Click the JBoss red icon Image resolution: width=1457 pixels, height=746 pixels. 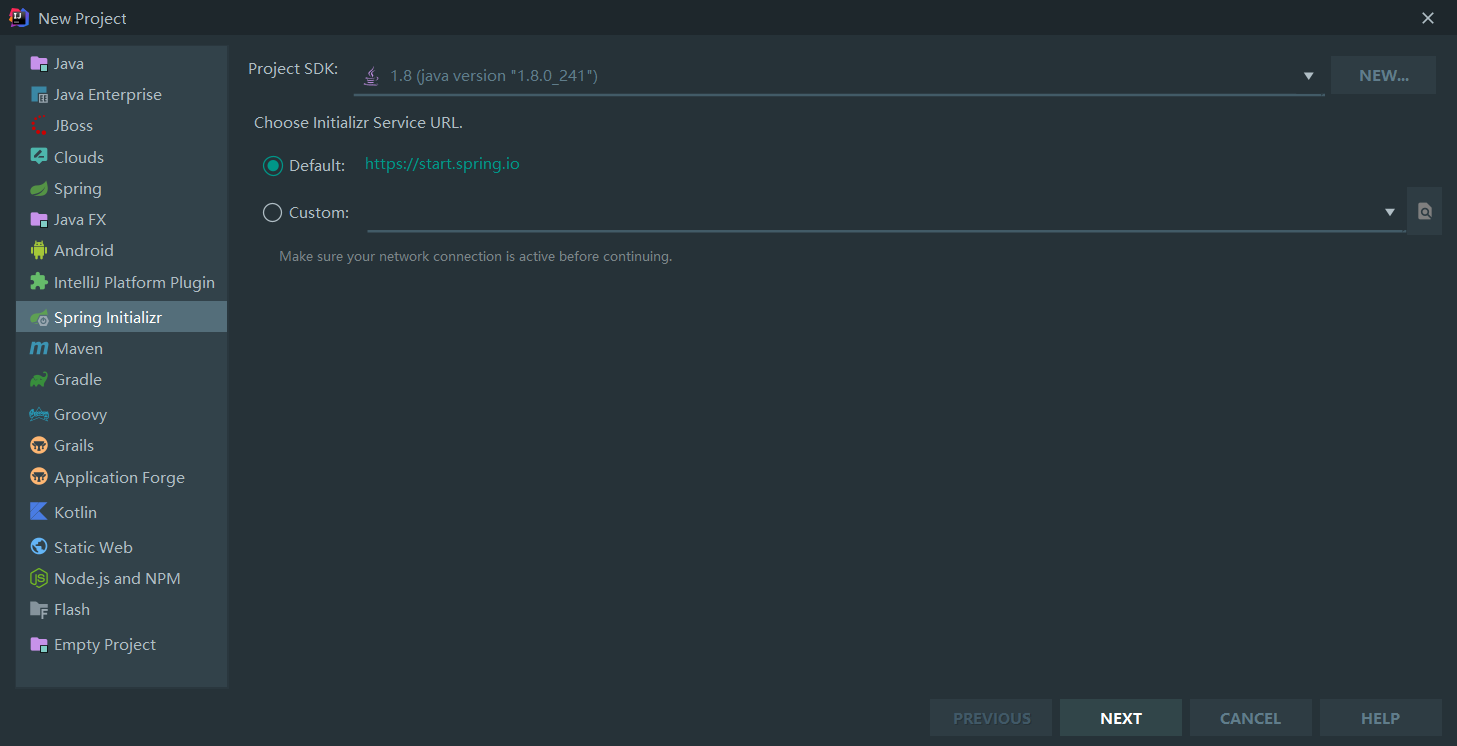pyautogui.click(x=39, y=126)
